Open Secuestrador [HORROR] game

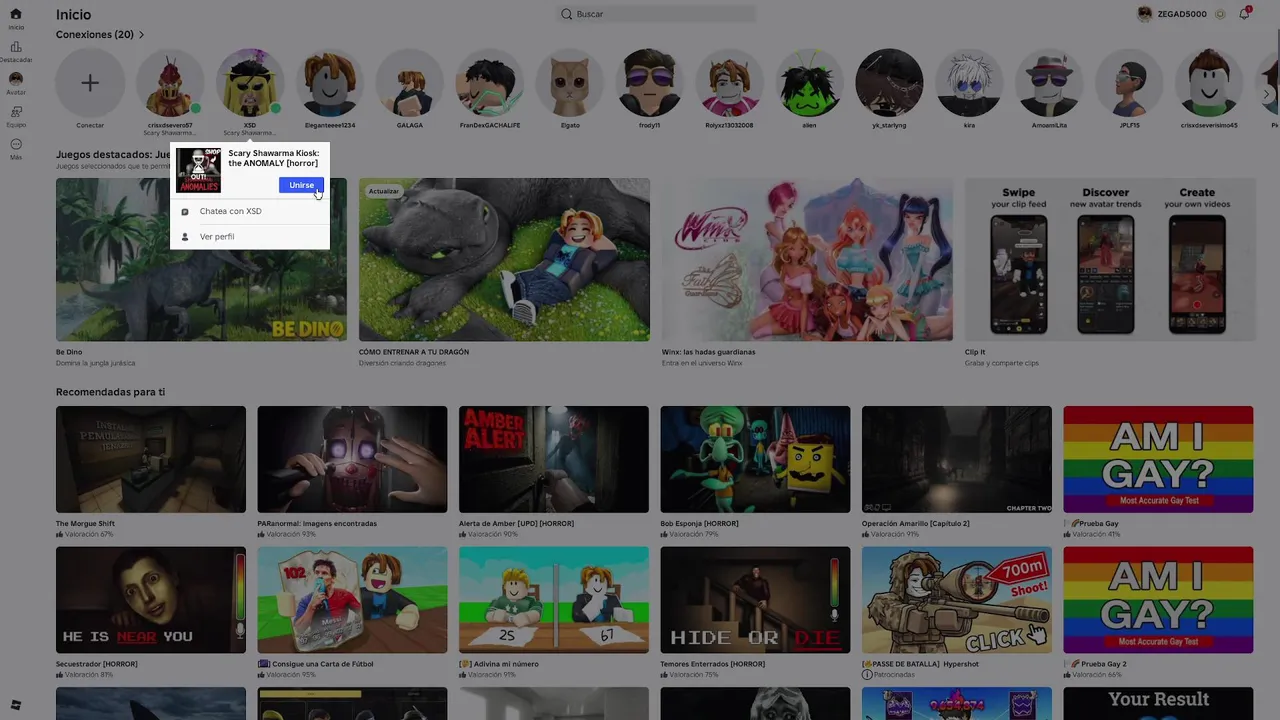(x=151, y=600)
